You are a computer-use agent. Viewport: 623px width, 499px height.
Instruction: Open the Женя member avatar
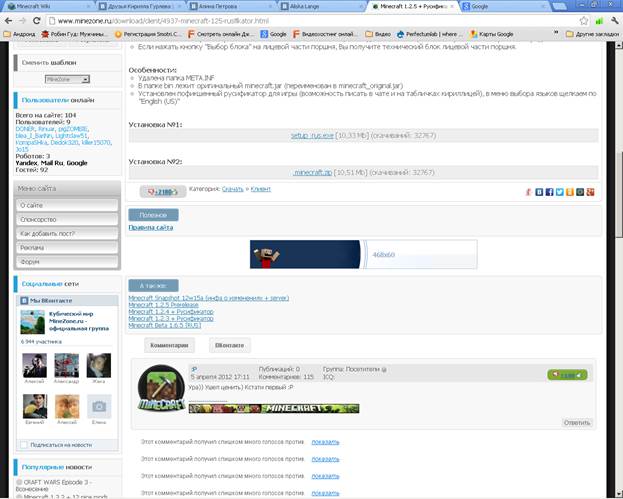click(x=99, y=366)
